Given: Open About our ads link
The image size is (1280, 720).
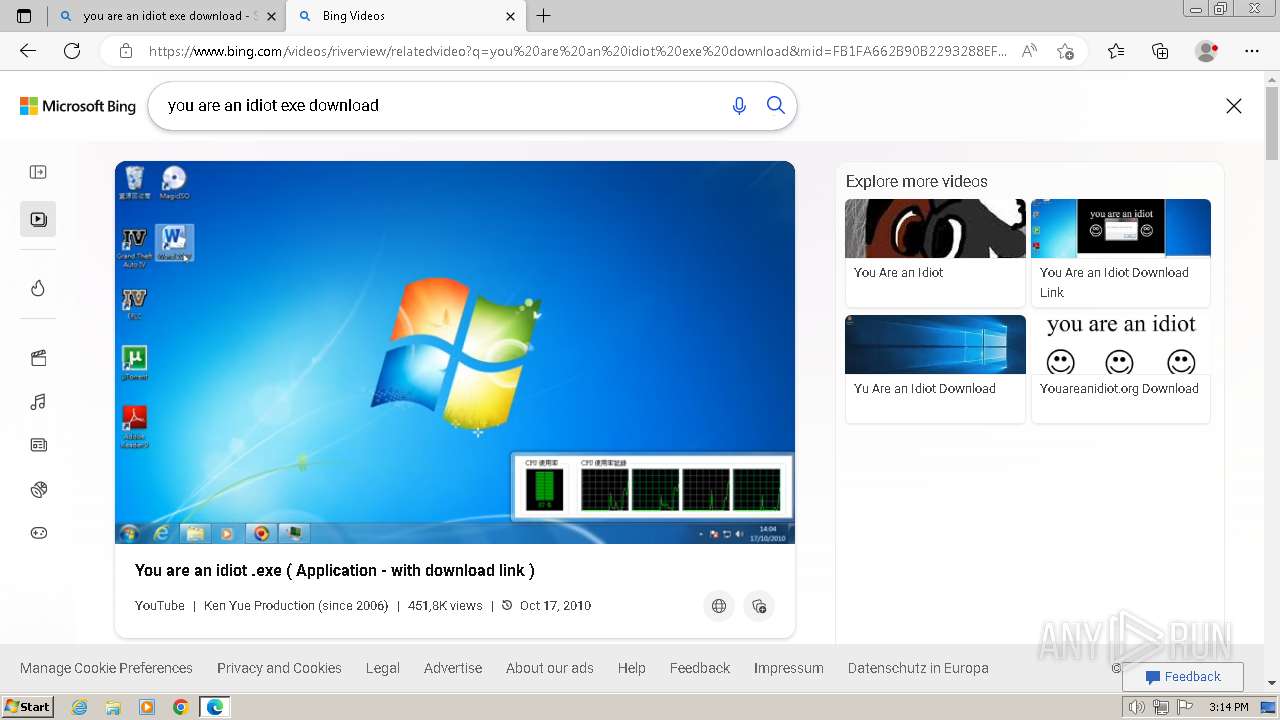Looking at the screenshot, I should click(x=550, y=668).
